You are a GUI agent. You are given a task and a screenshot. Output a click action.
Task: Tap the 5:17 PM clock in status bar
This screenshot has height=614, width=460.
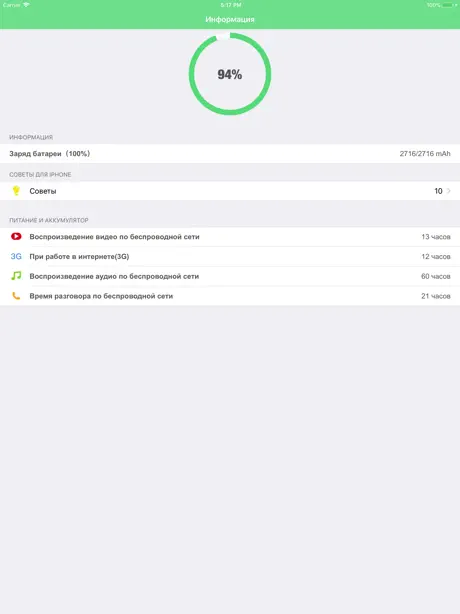click(x=231, y=5)
